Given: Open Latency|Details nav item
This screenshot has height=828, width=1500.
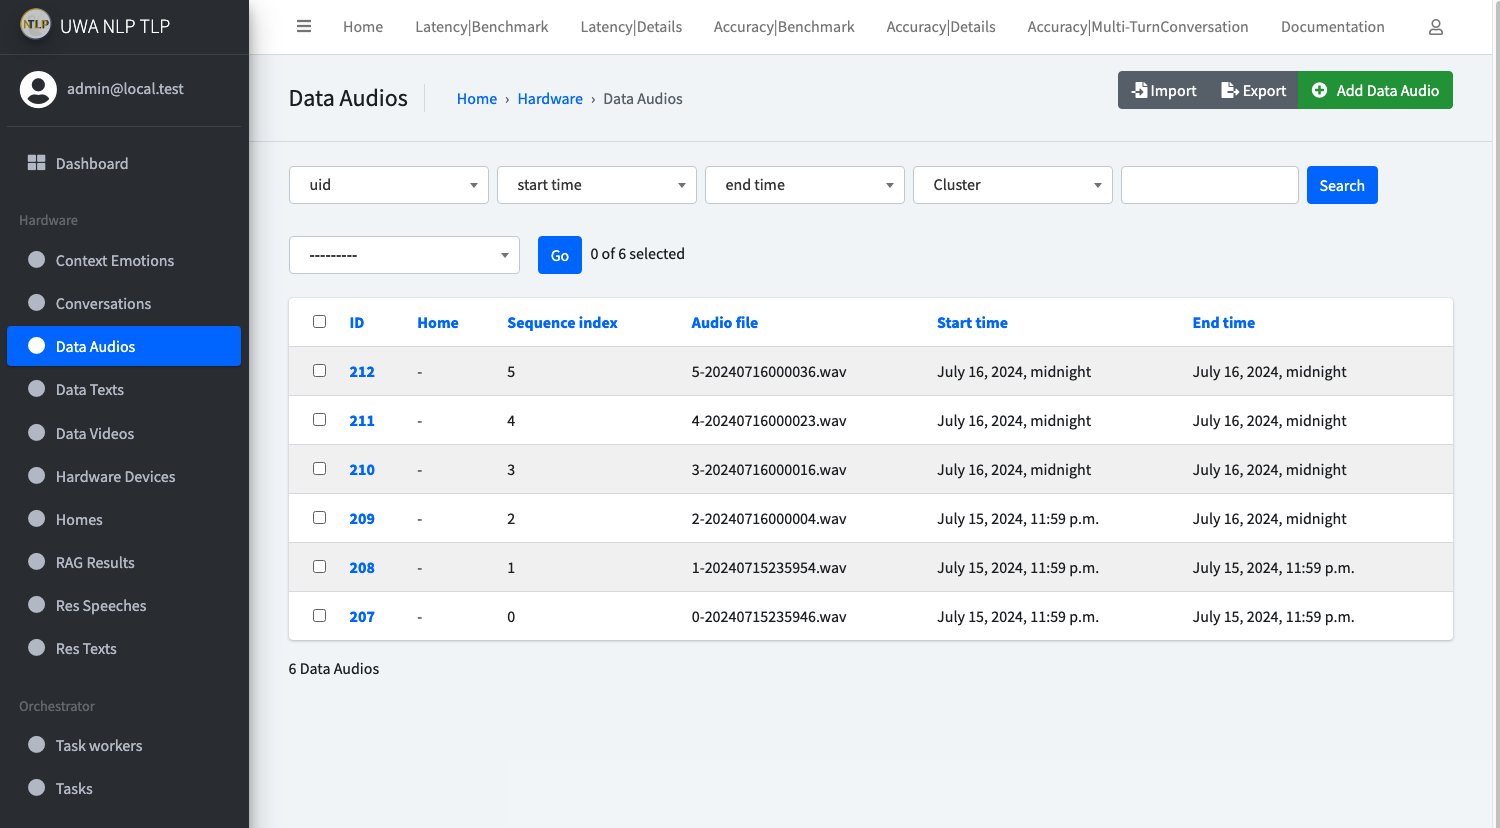Looking at the screenshot, I should tap(631, 27).
